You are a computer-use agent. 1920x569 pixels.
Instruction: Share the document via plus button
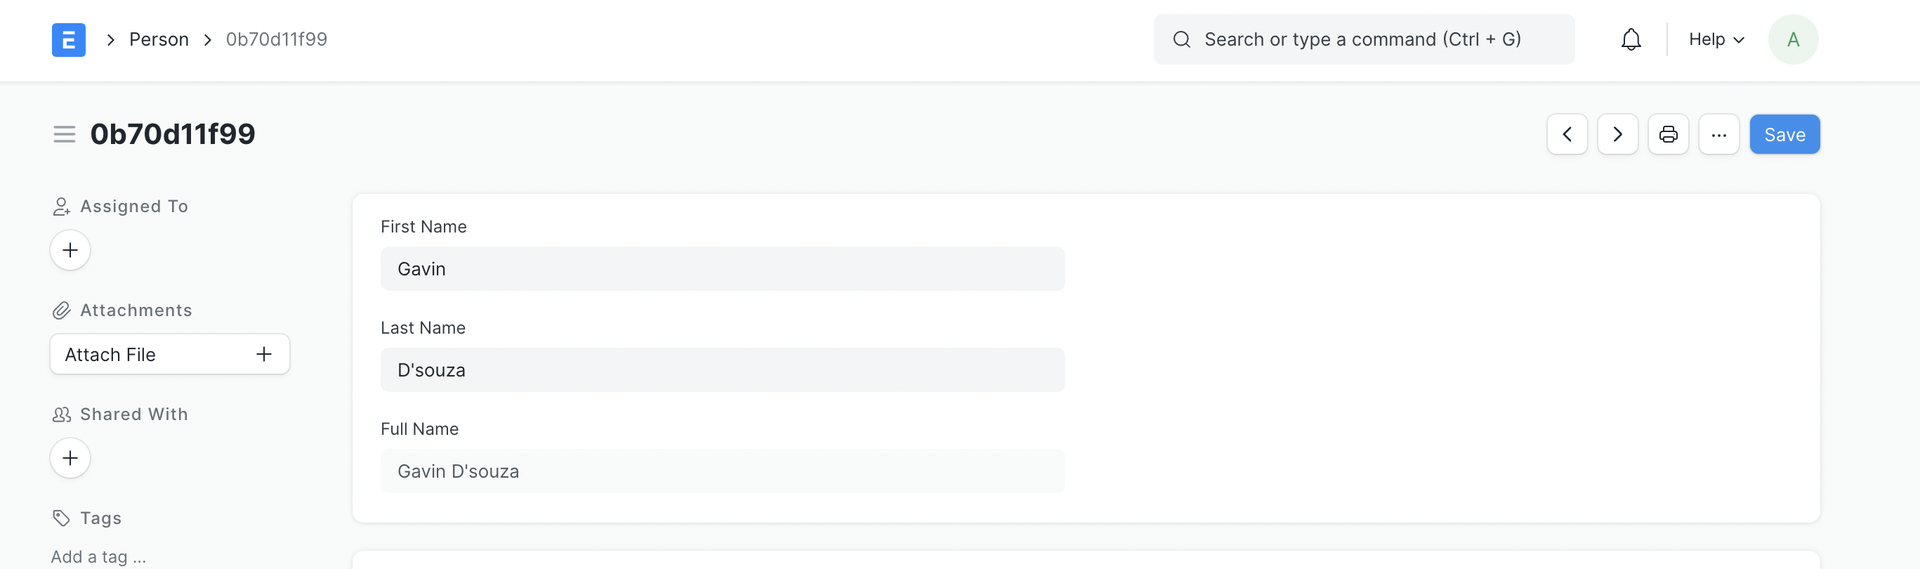click(x=70, y=458)
